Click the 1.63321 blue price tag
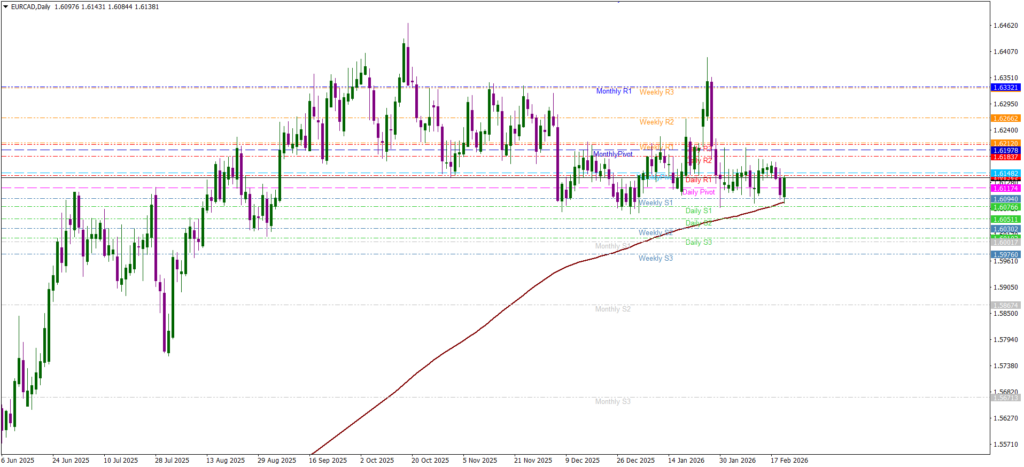This screenshot has height=467, width=1024. coord(1004,88)
